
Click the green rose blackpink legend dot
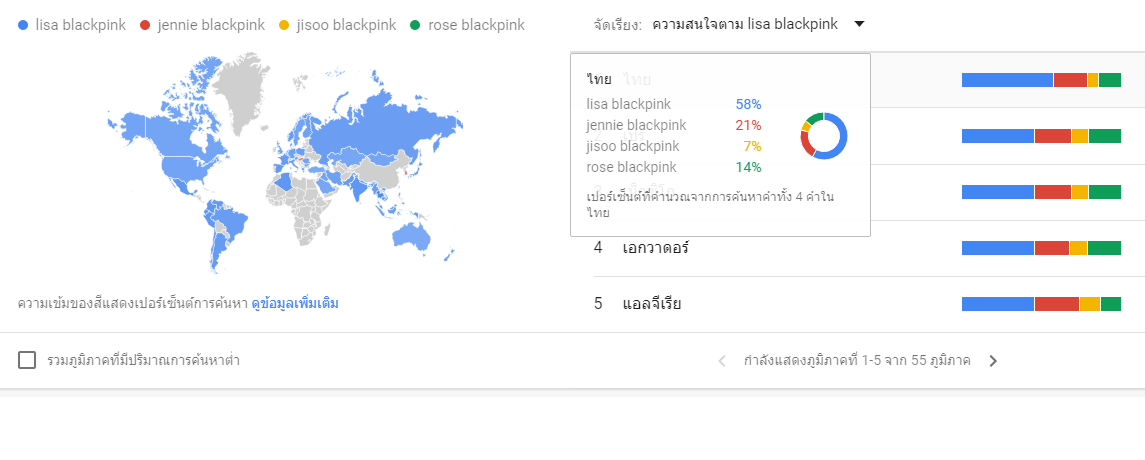[415, 25]
